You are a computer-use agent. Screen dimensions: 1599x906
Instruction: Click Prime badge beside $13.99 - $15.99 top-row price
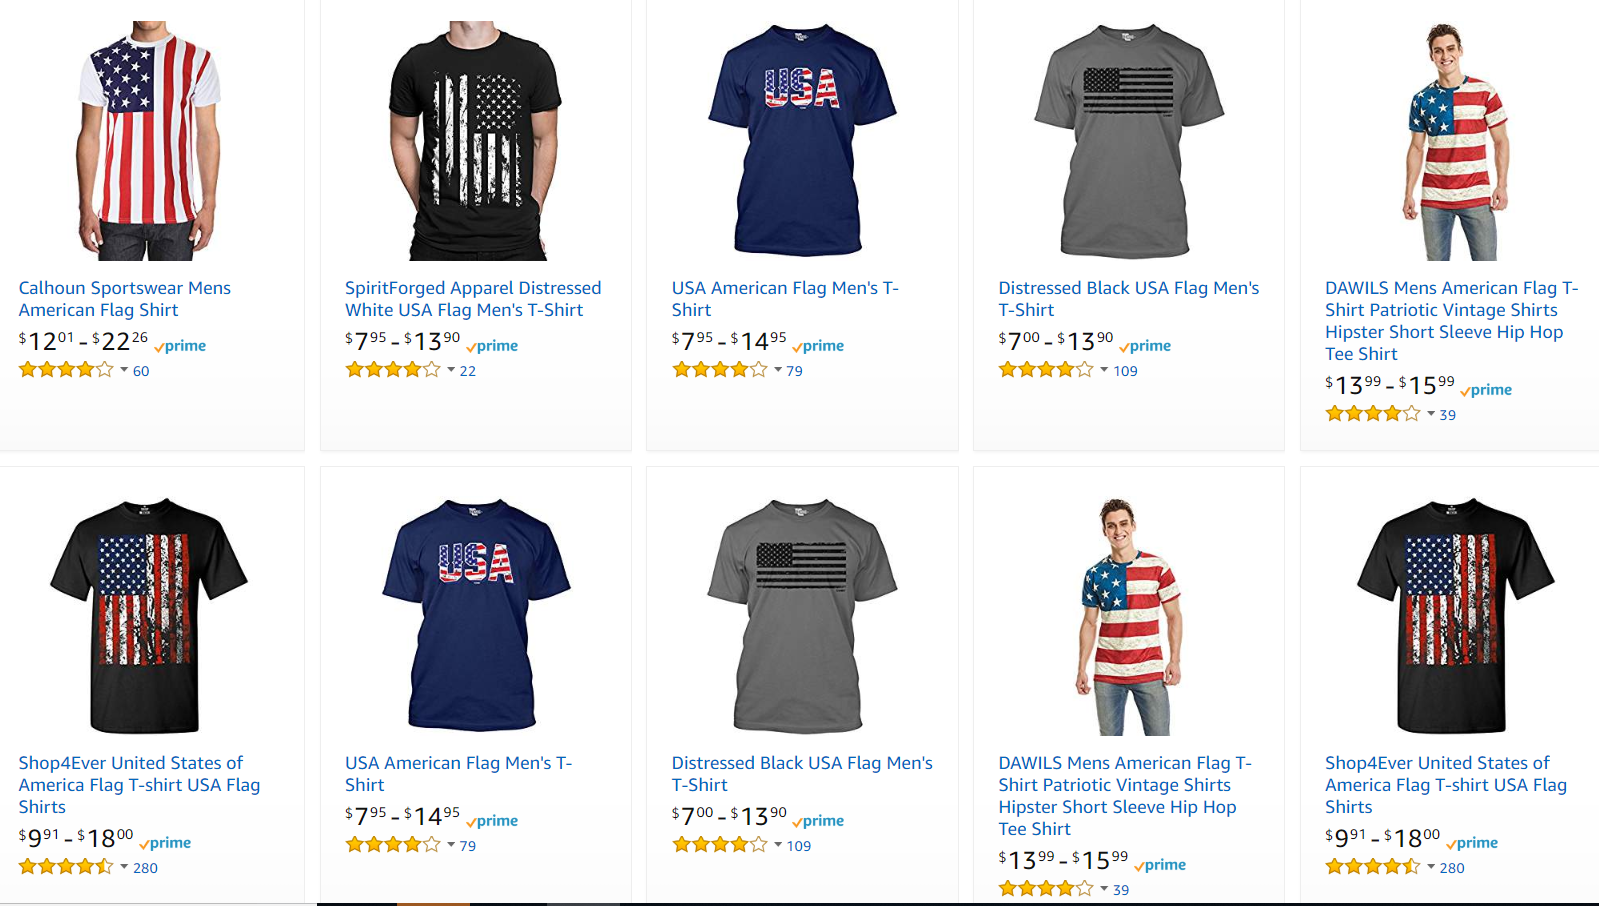click(1487, 390)
